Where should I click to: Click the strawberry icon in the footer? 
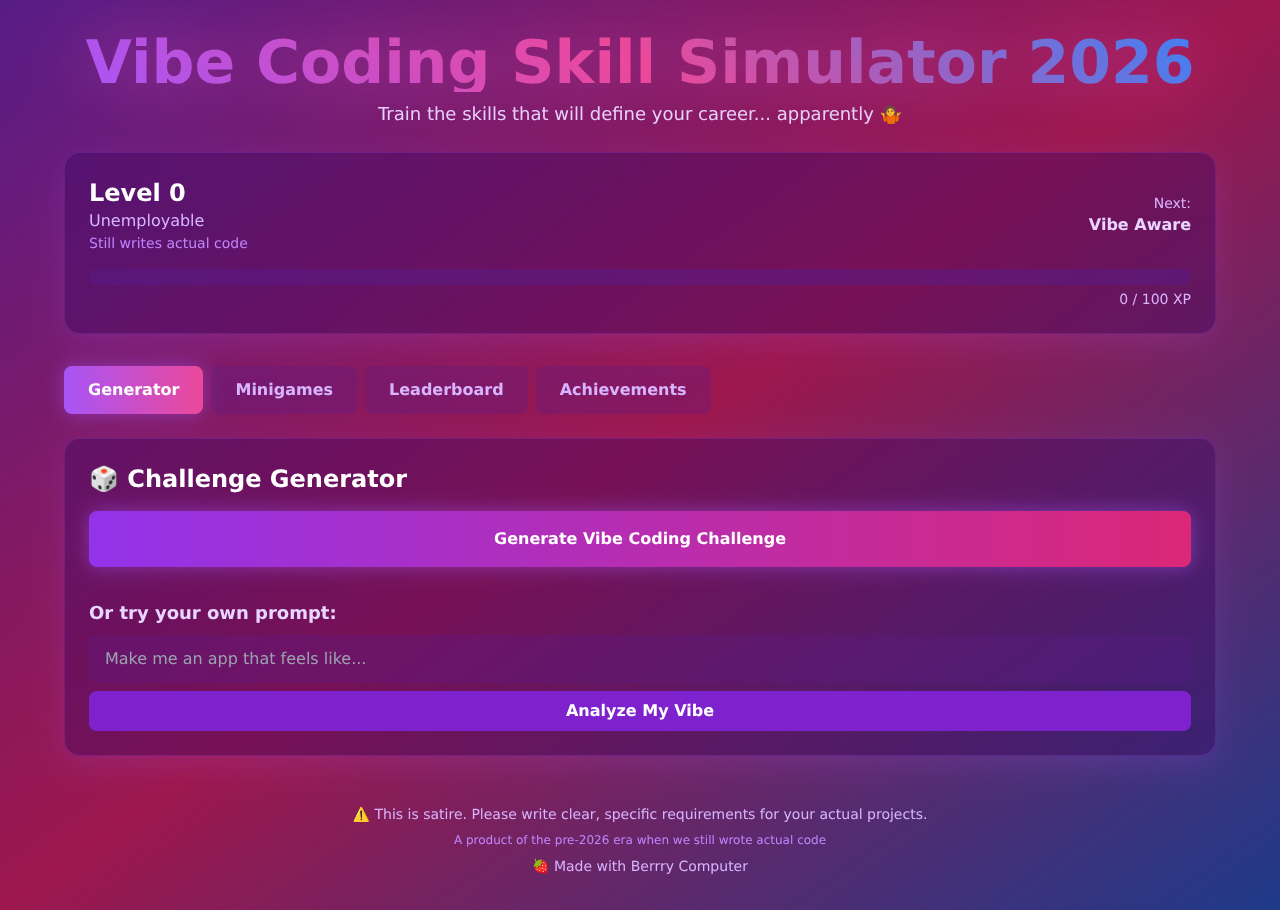tap(540, 867)
